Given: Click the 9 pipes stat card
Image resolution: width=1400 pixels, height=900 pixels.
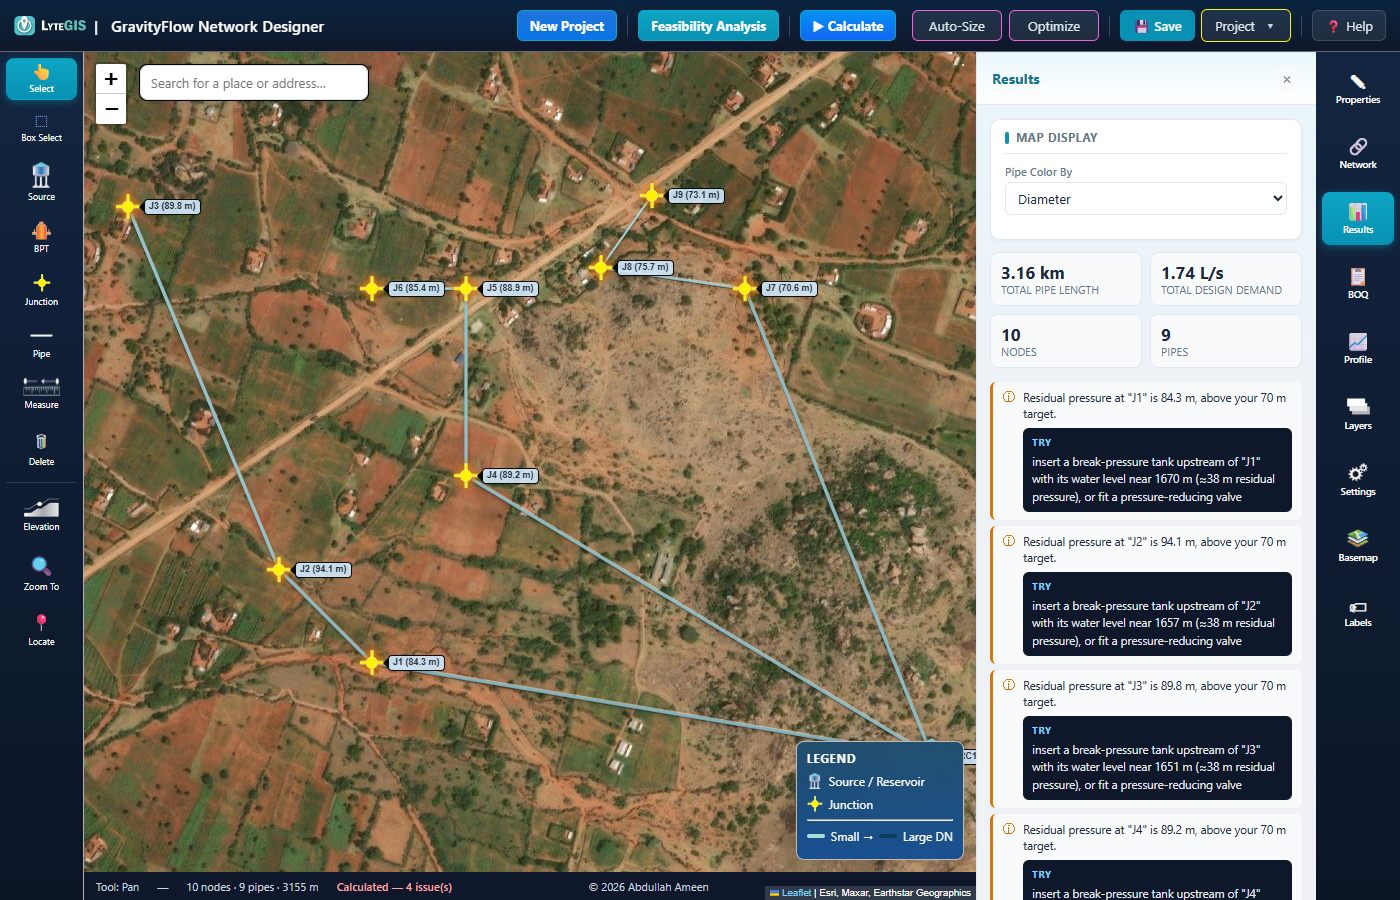Looking at the screenshot, I should click(x=1226, y=341).
